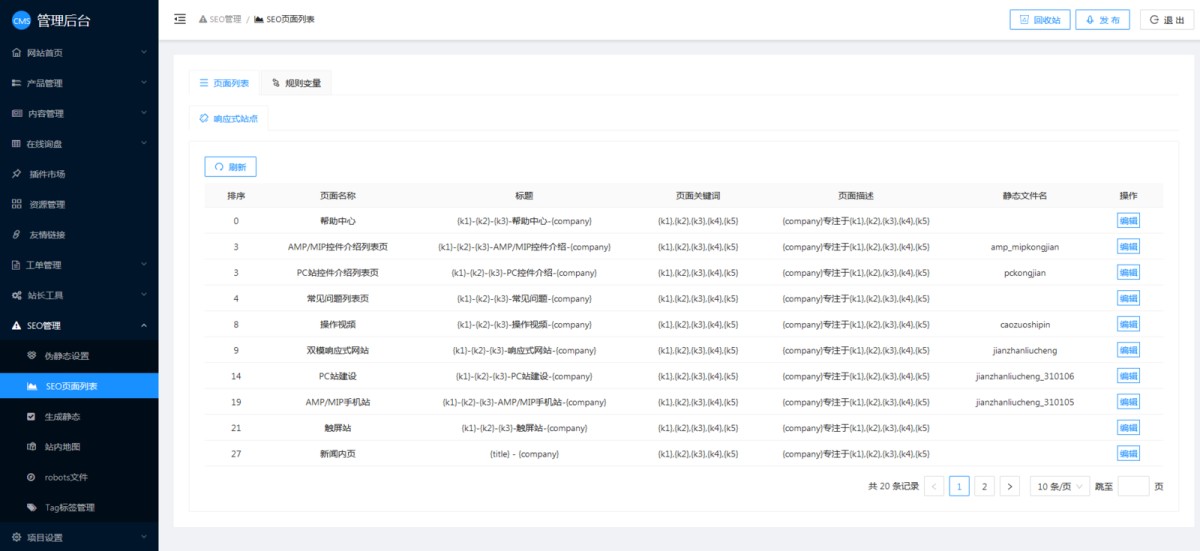Edit the 触屏站 row
The height and width of the screenshot is (551, 1200).
[1128, 427]
